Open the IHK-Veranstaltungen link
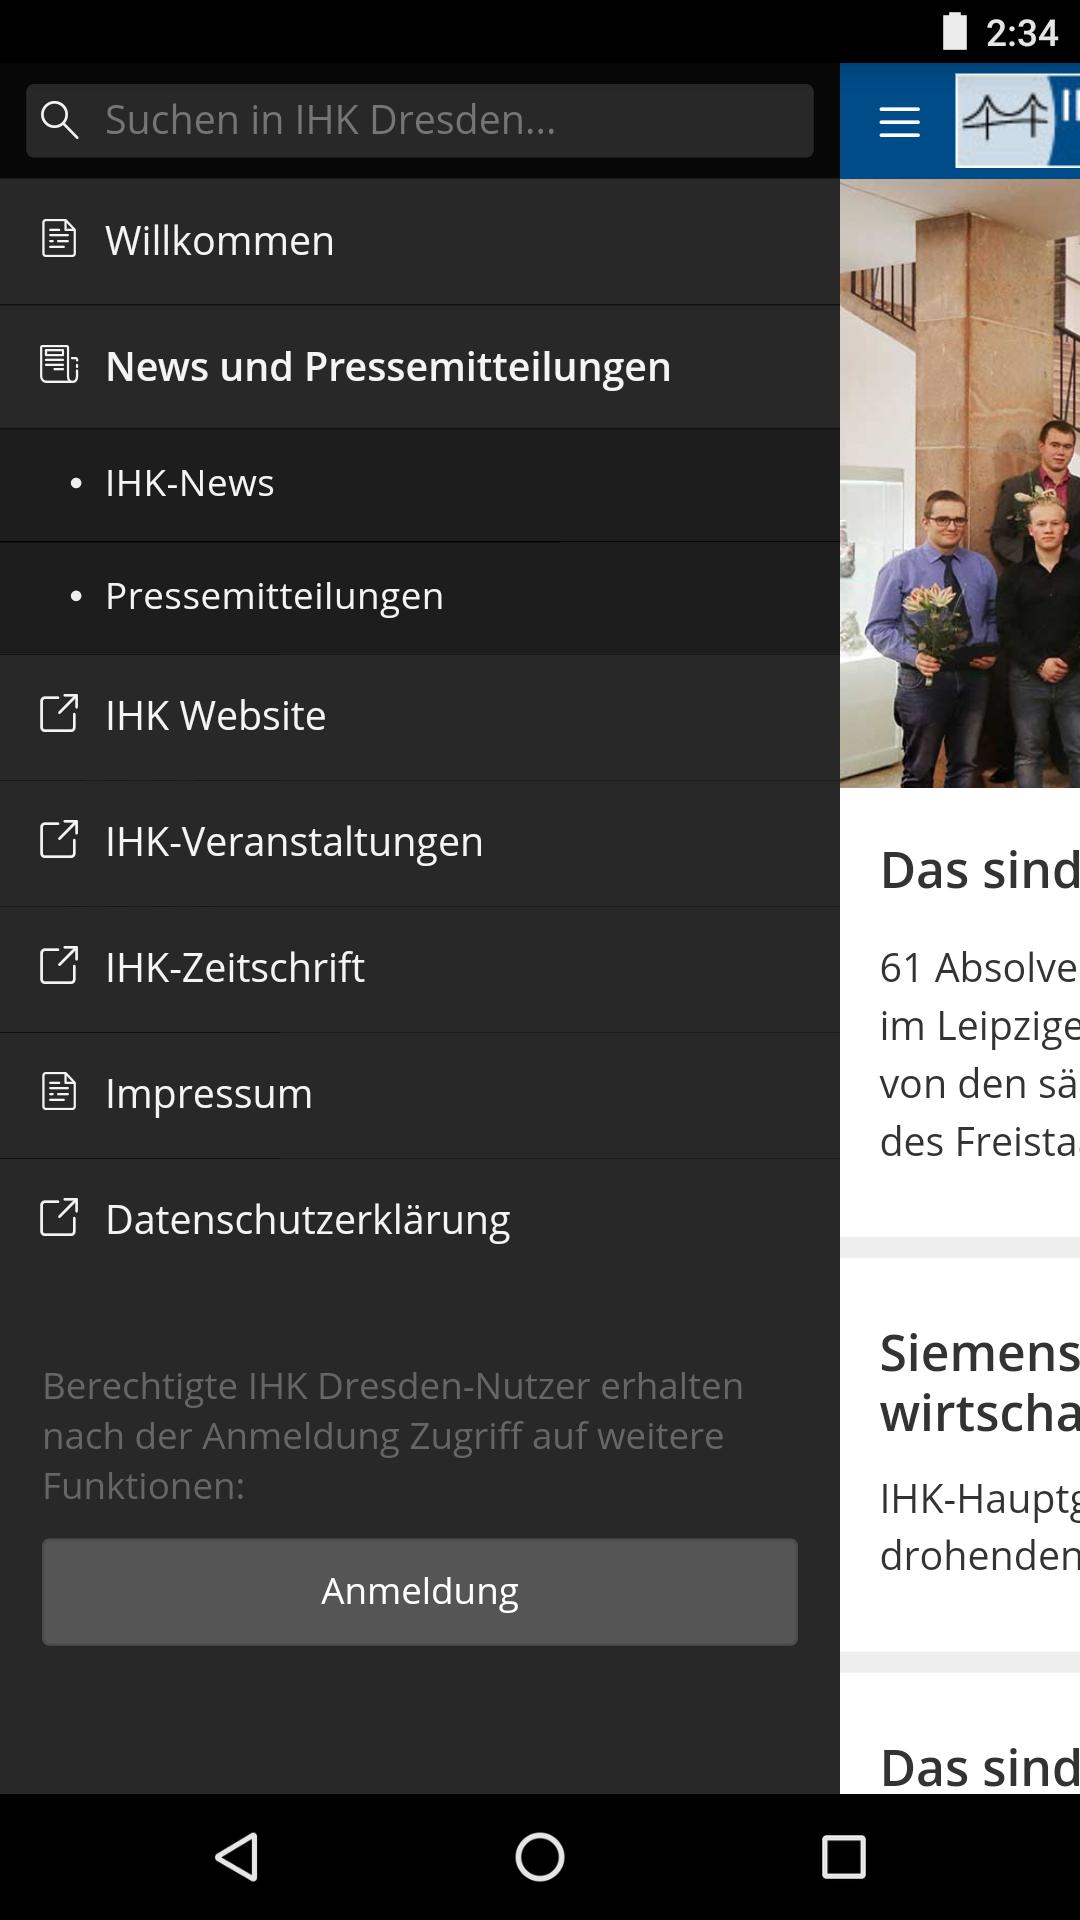The image size is (1080, 1920). 420,843
